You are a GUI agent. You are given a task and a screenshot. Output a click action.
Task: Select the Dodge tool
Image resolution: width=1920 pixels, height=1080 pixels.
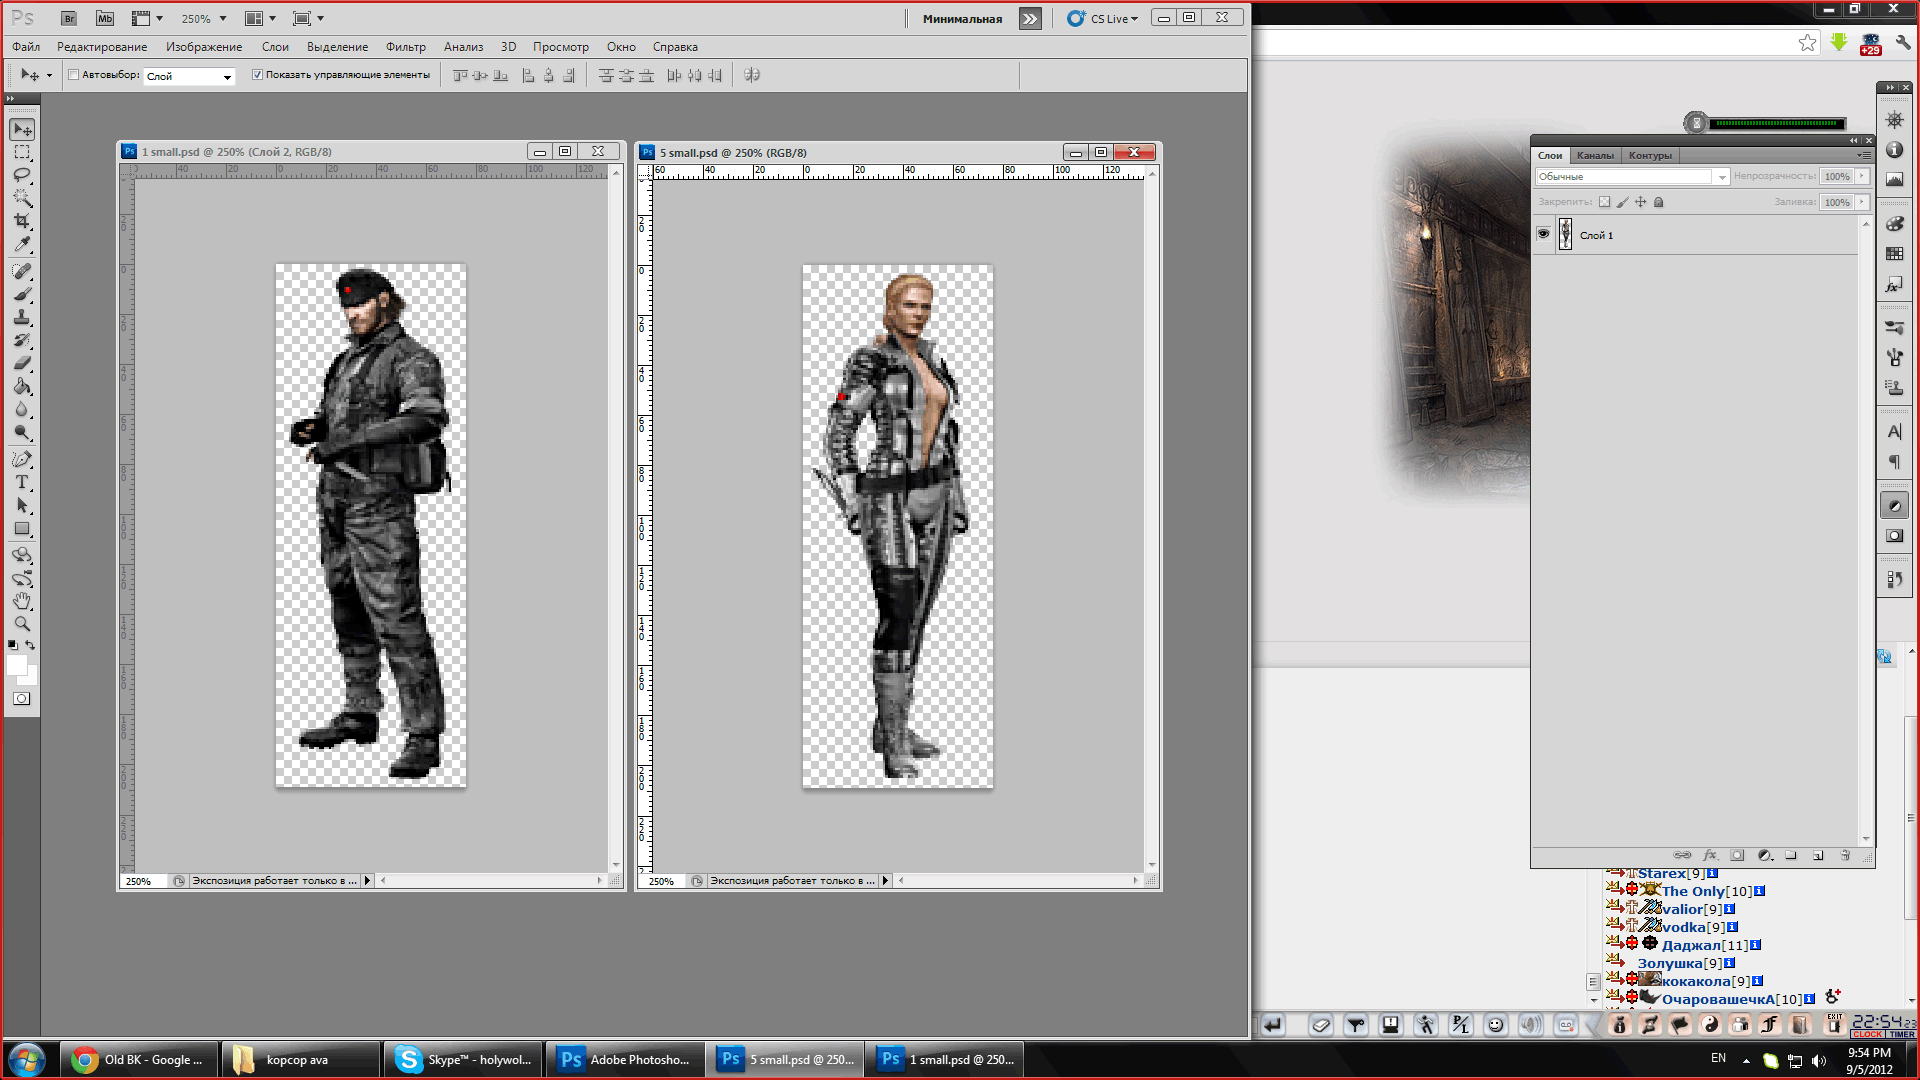(22, 432)
